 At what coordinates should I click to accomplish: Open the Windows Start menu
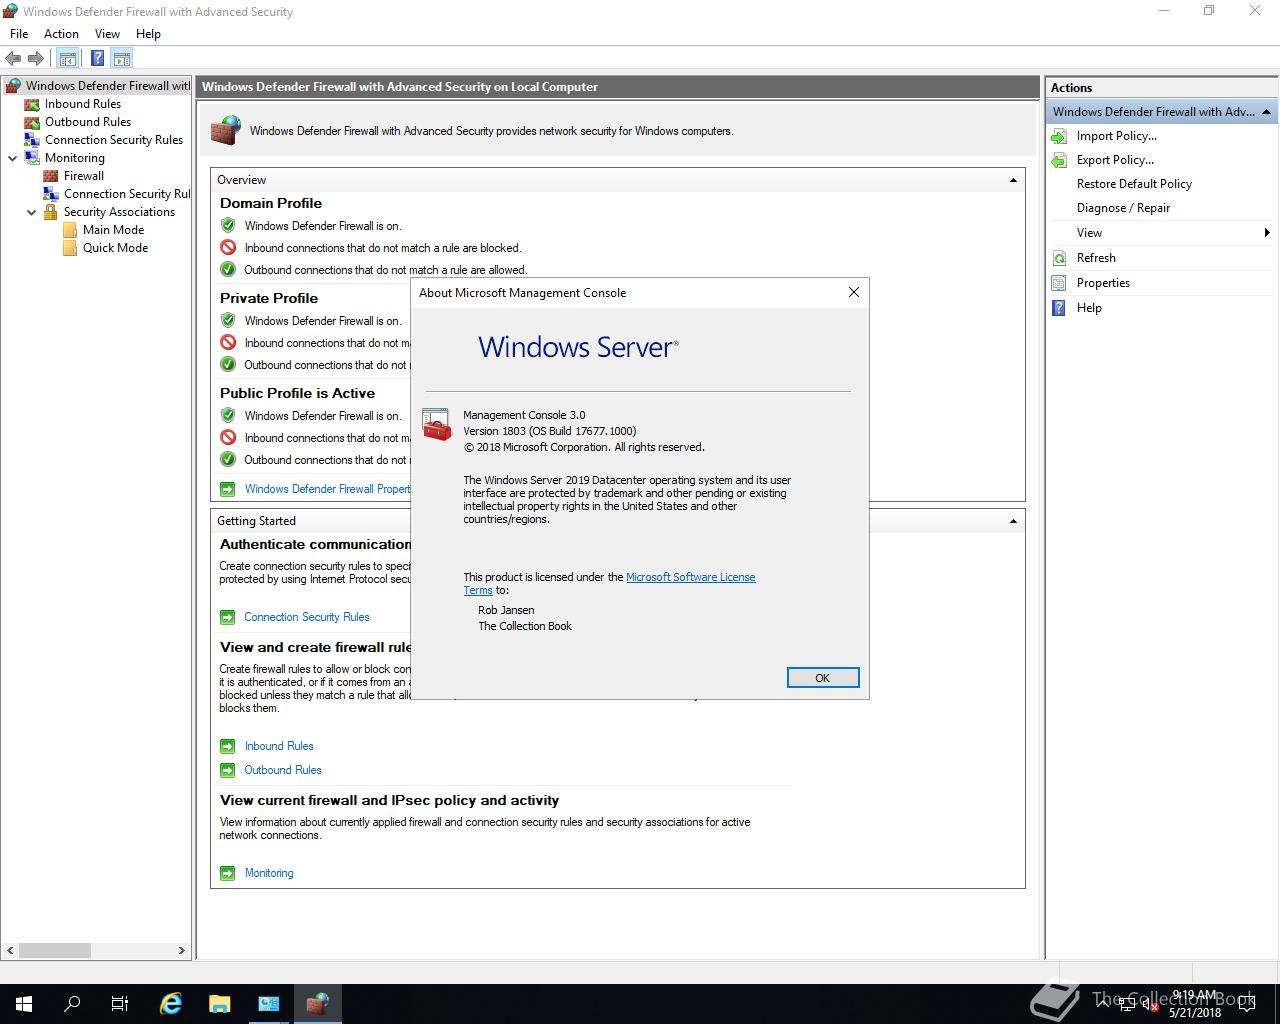point(24,1004)
